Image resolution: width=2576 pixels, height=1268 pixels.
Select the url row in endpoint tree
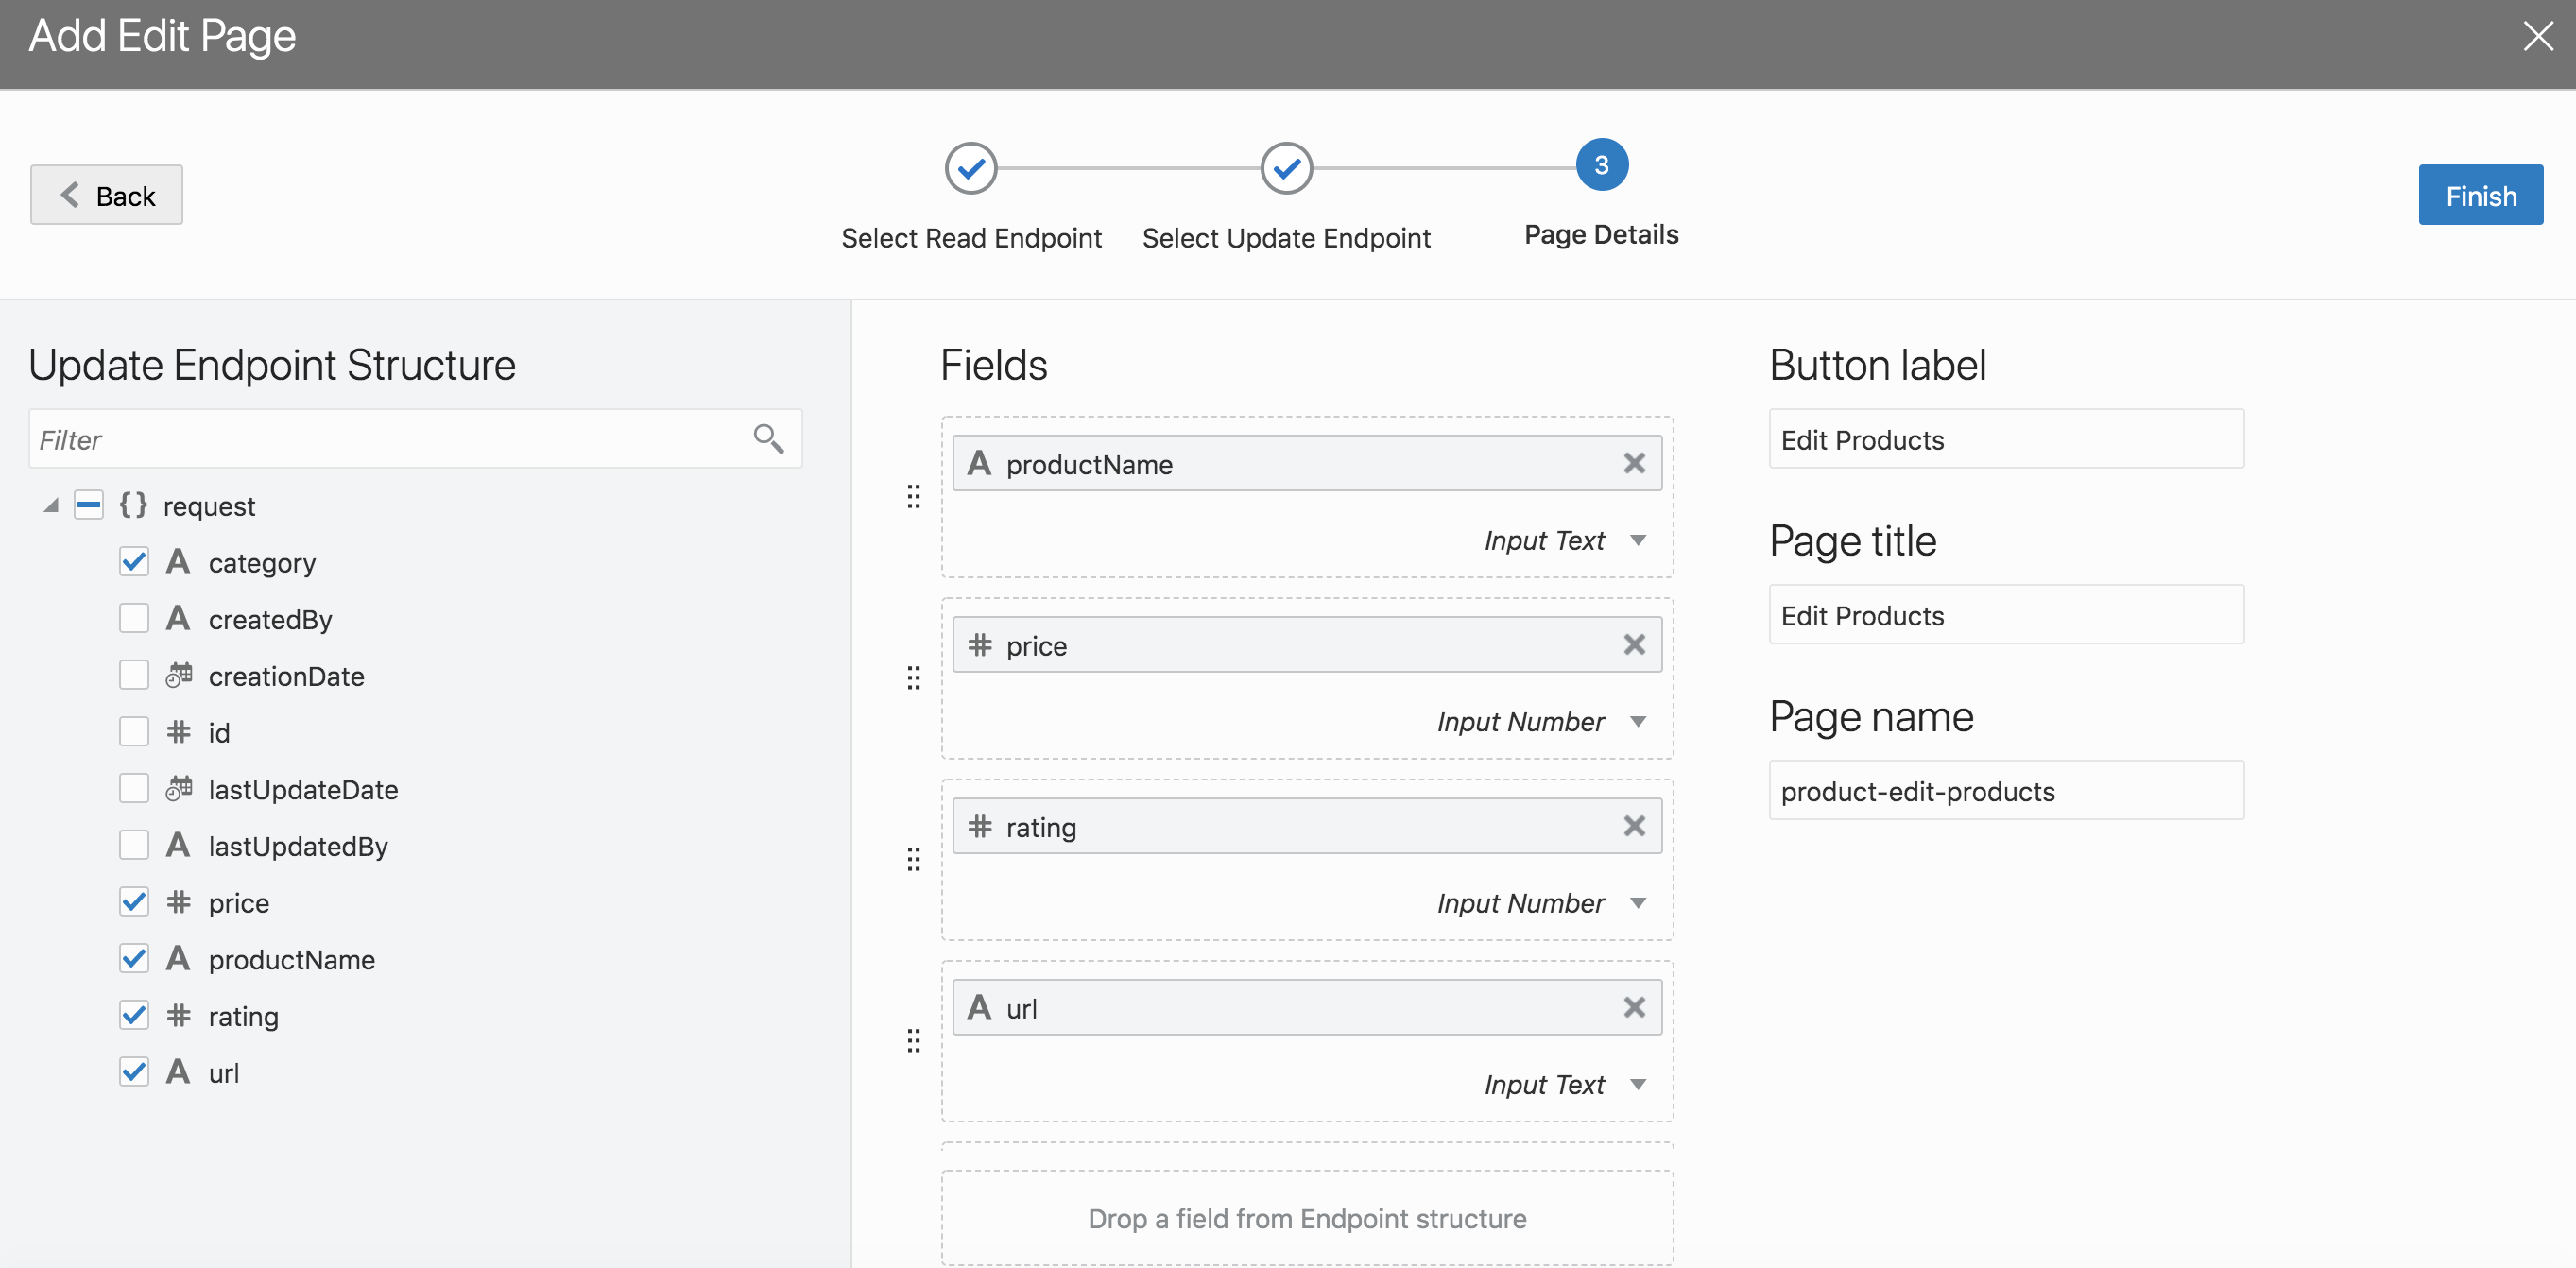[x=223, y=1072]
